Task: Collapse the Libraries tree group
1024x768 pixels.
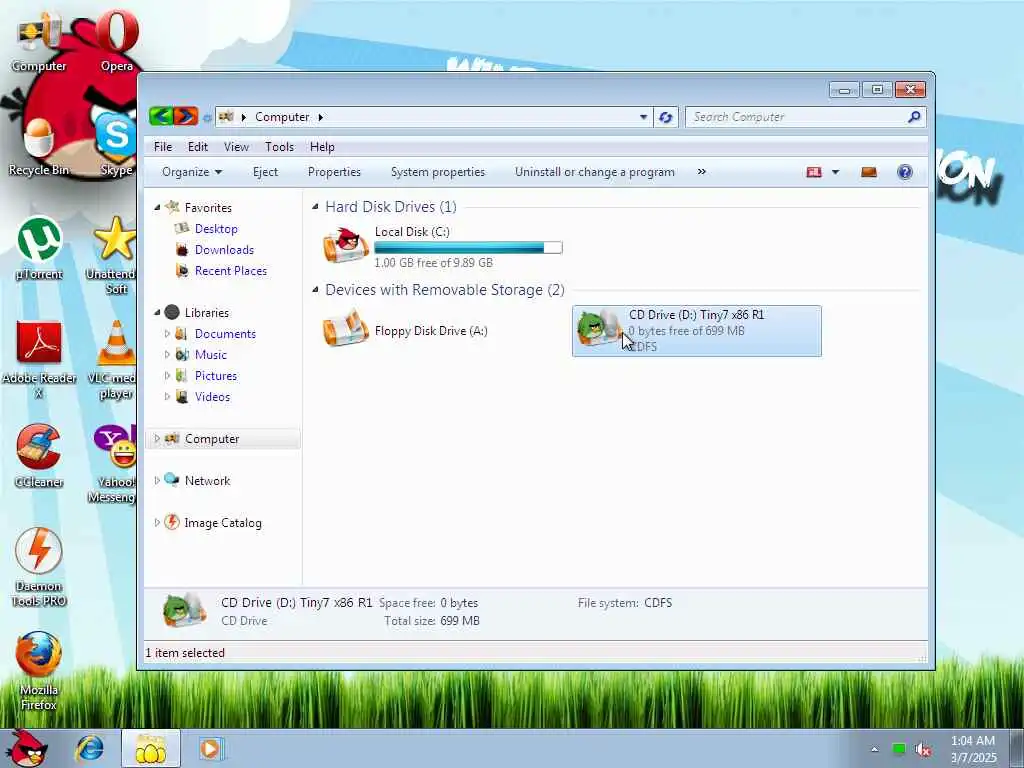Action: pos(157,313)
